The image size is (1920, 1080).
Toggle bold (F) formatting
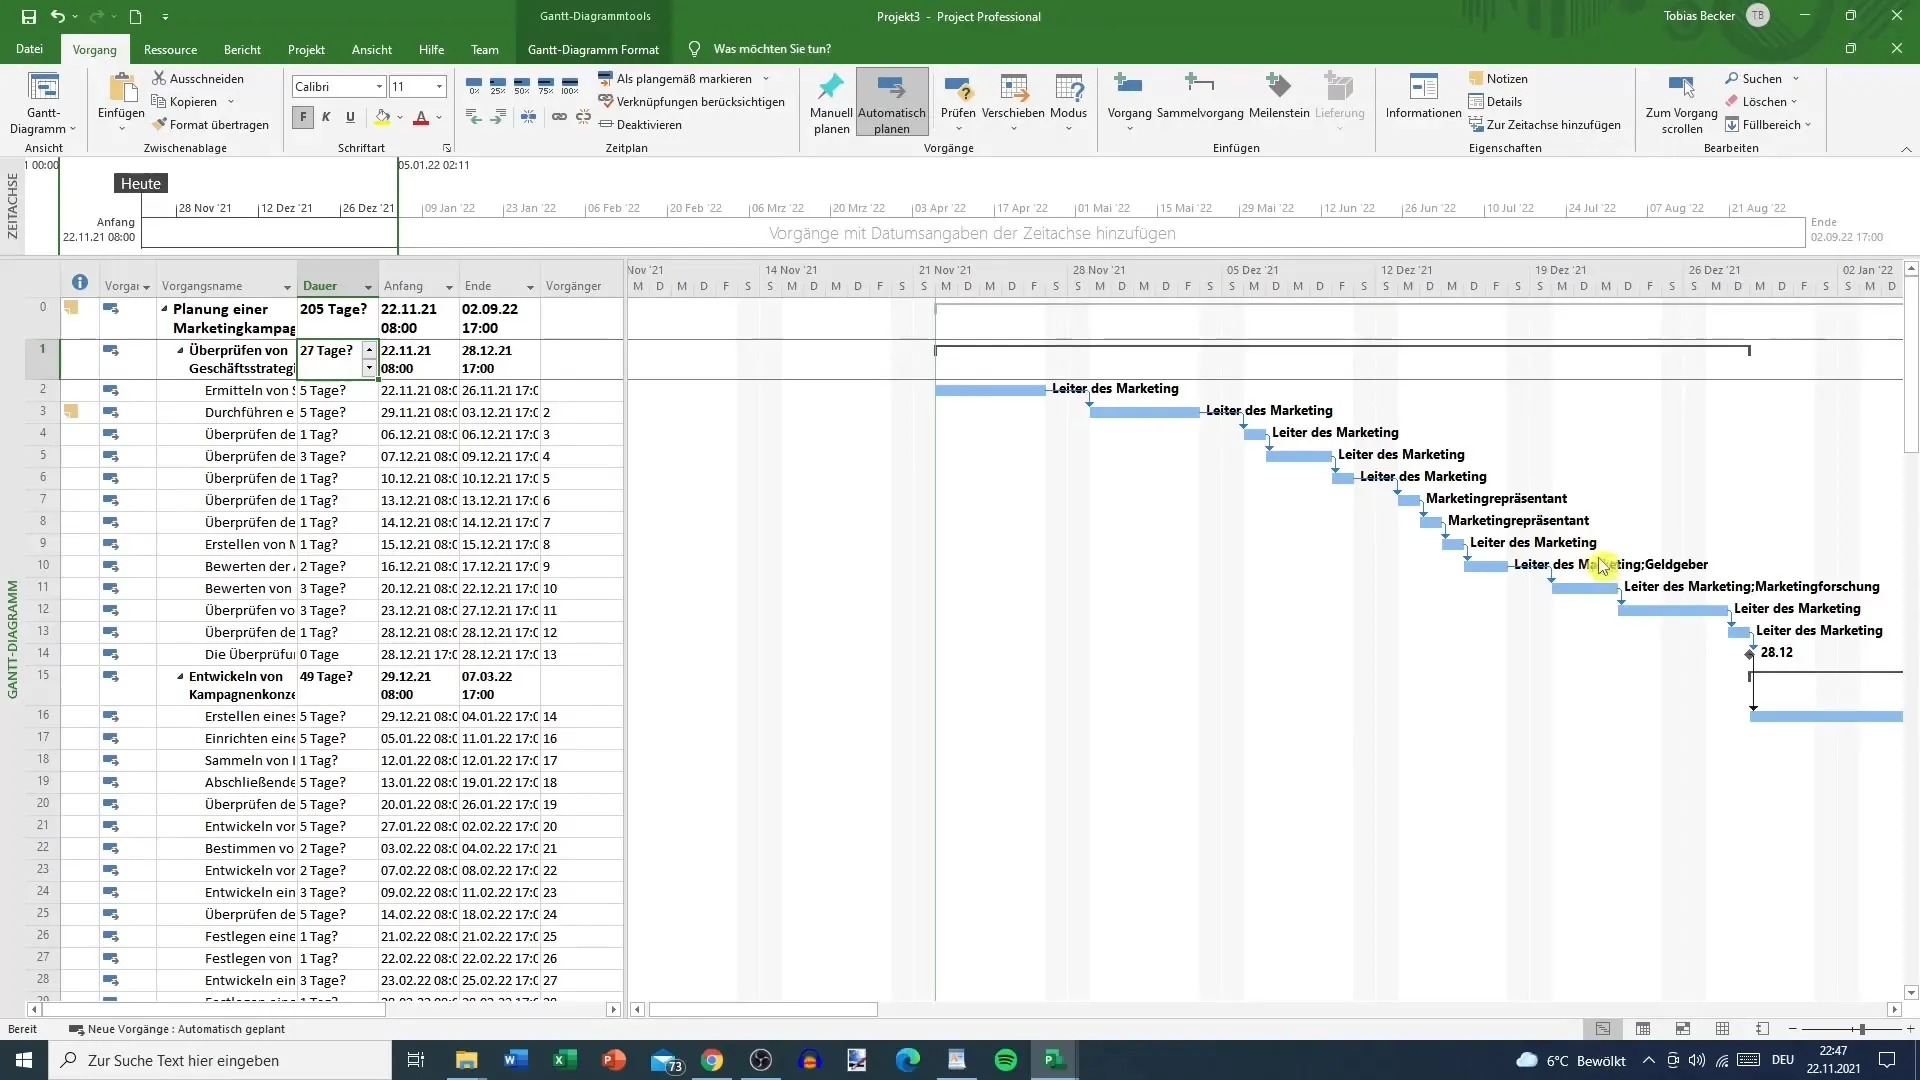click(303, 117)
